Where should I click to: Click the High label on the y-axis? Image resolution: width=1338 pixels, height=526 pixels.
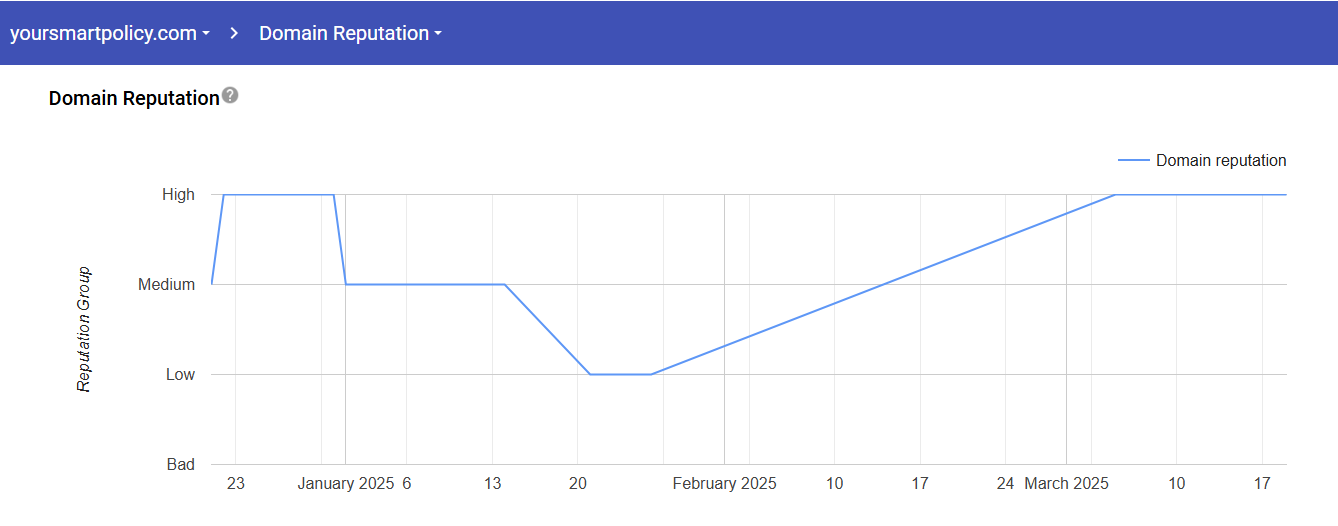pyautogui.click(x=178, y=195)
